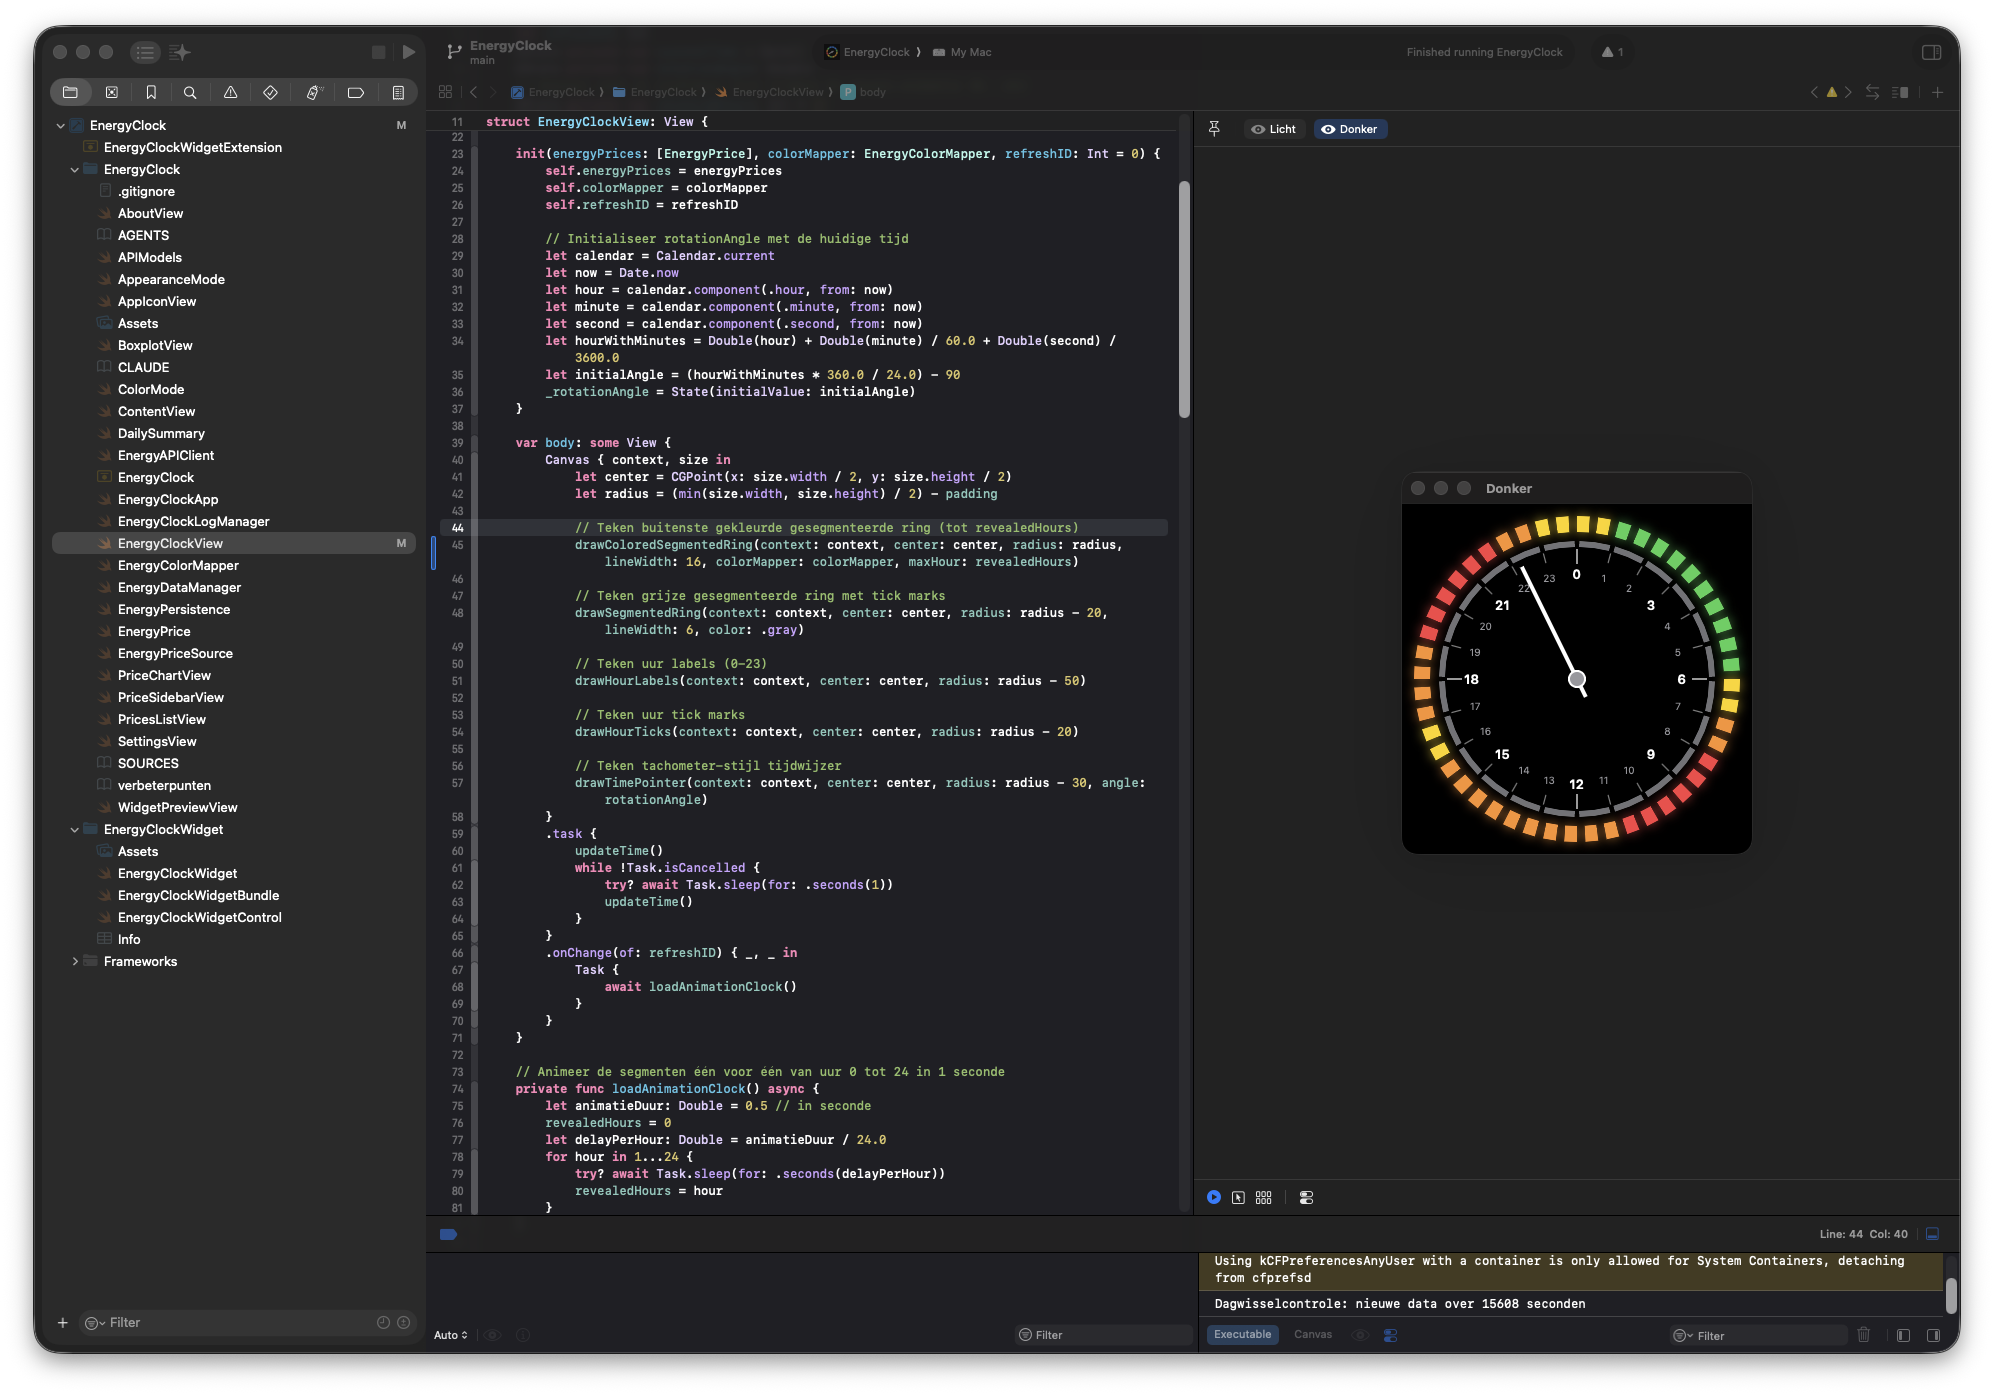
Task: Click the Executable scope button in the console
Action: coord(1242,1335)
